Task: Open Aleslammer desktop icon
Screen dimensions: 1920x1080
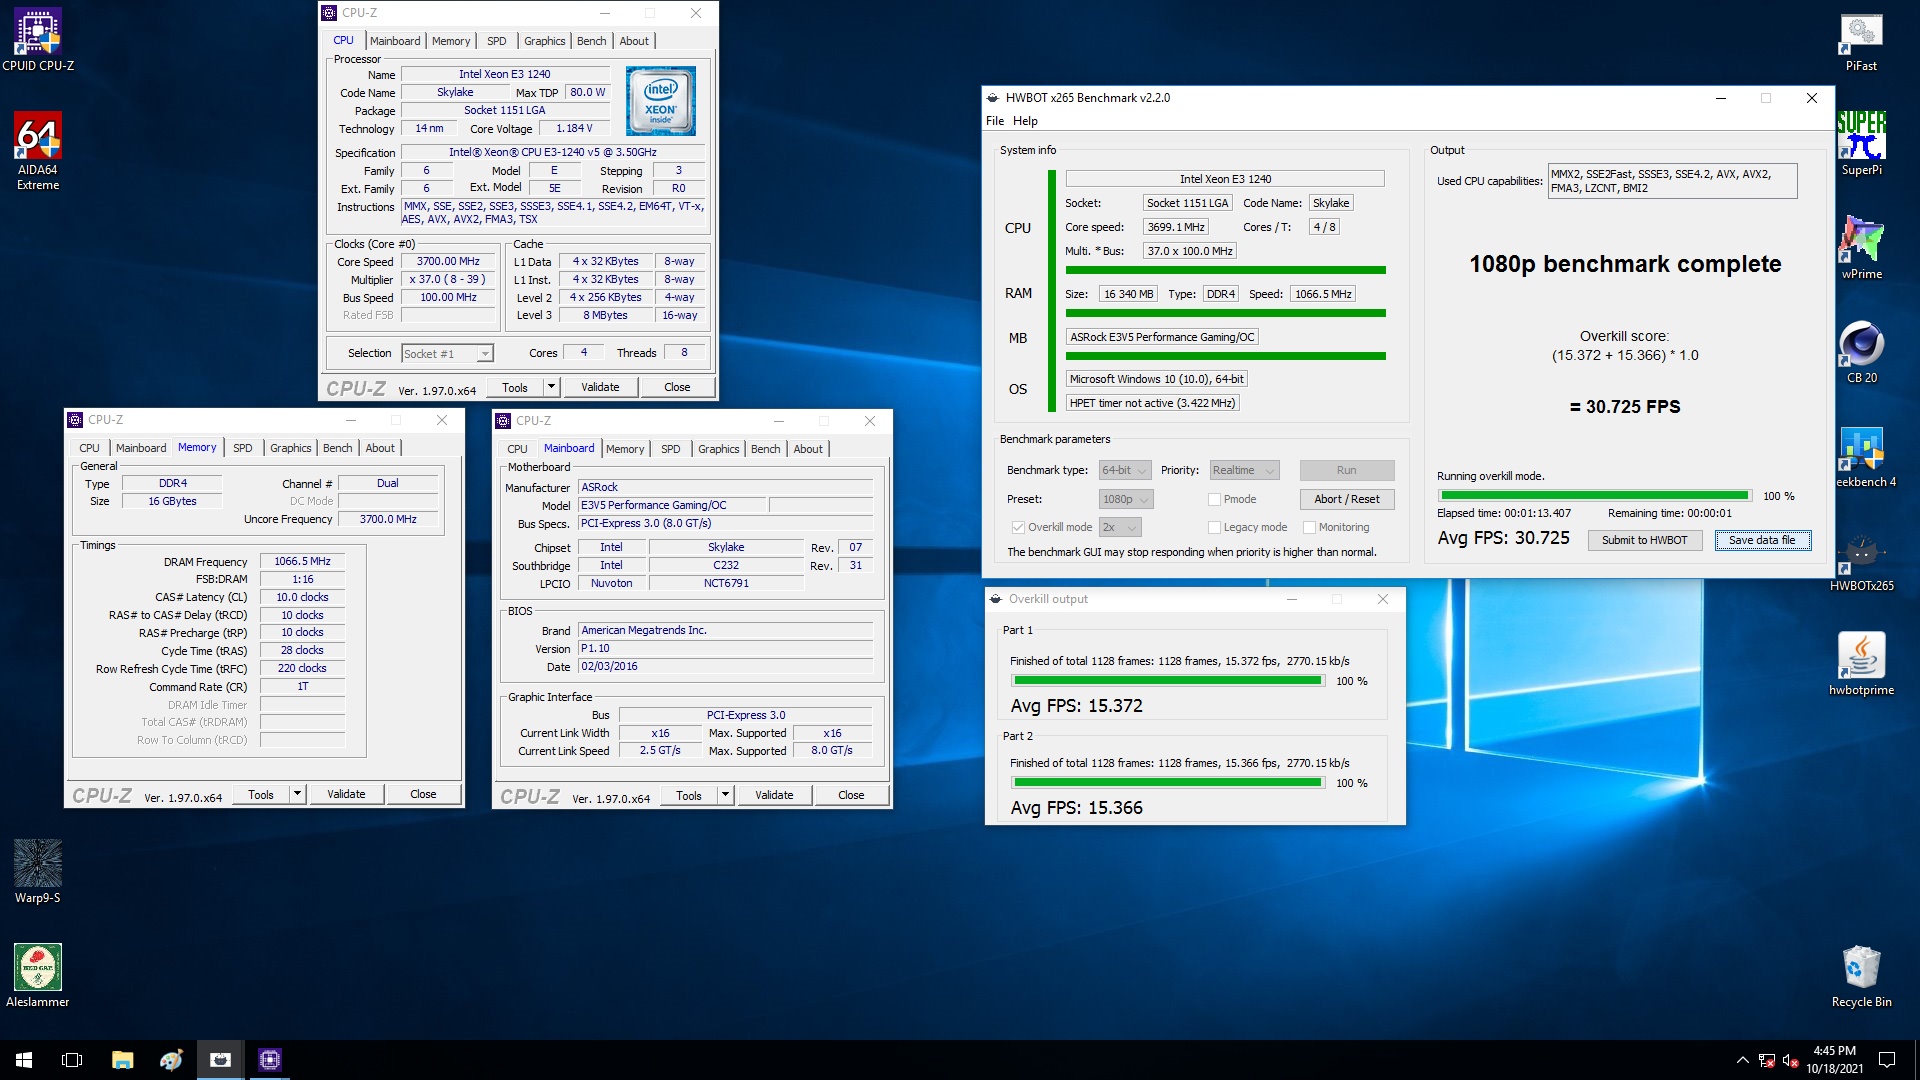Action: coord(38,976)
